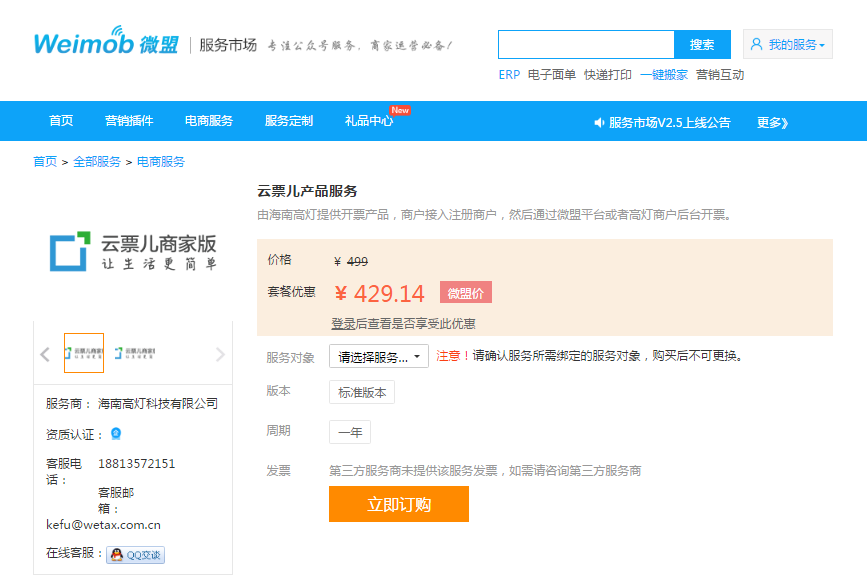The width and height of the screenshot is (867, 588).
Task: Open 礼品中心 in the navigation bar
Action: tap(369, 121)
